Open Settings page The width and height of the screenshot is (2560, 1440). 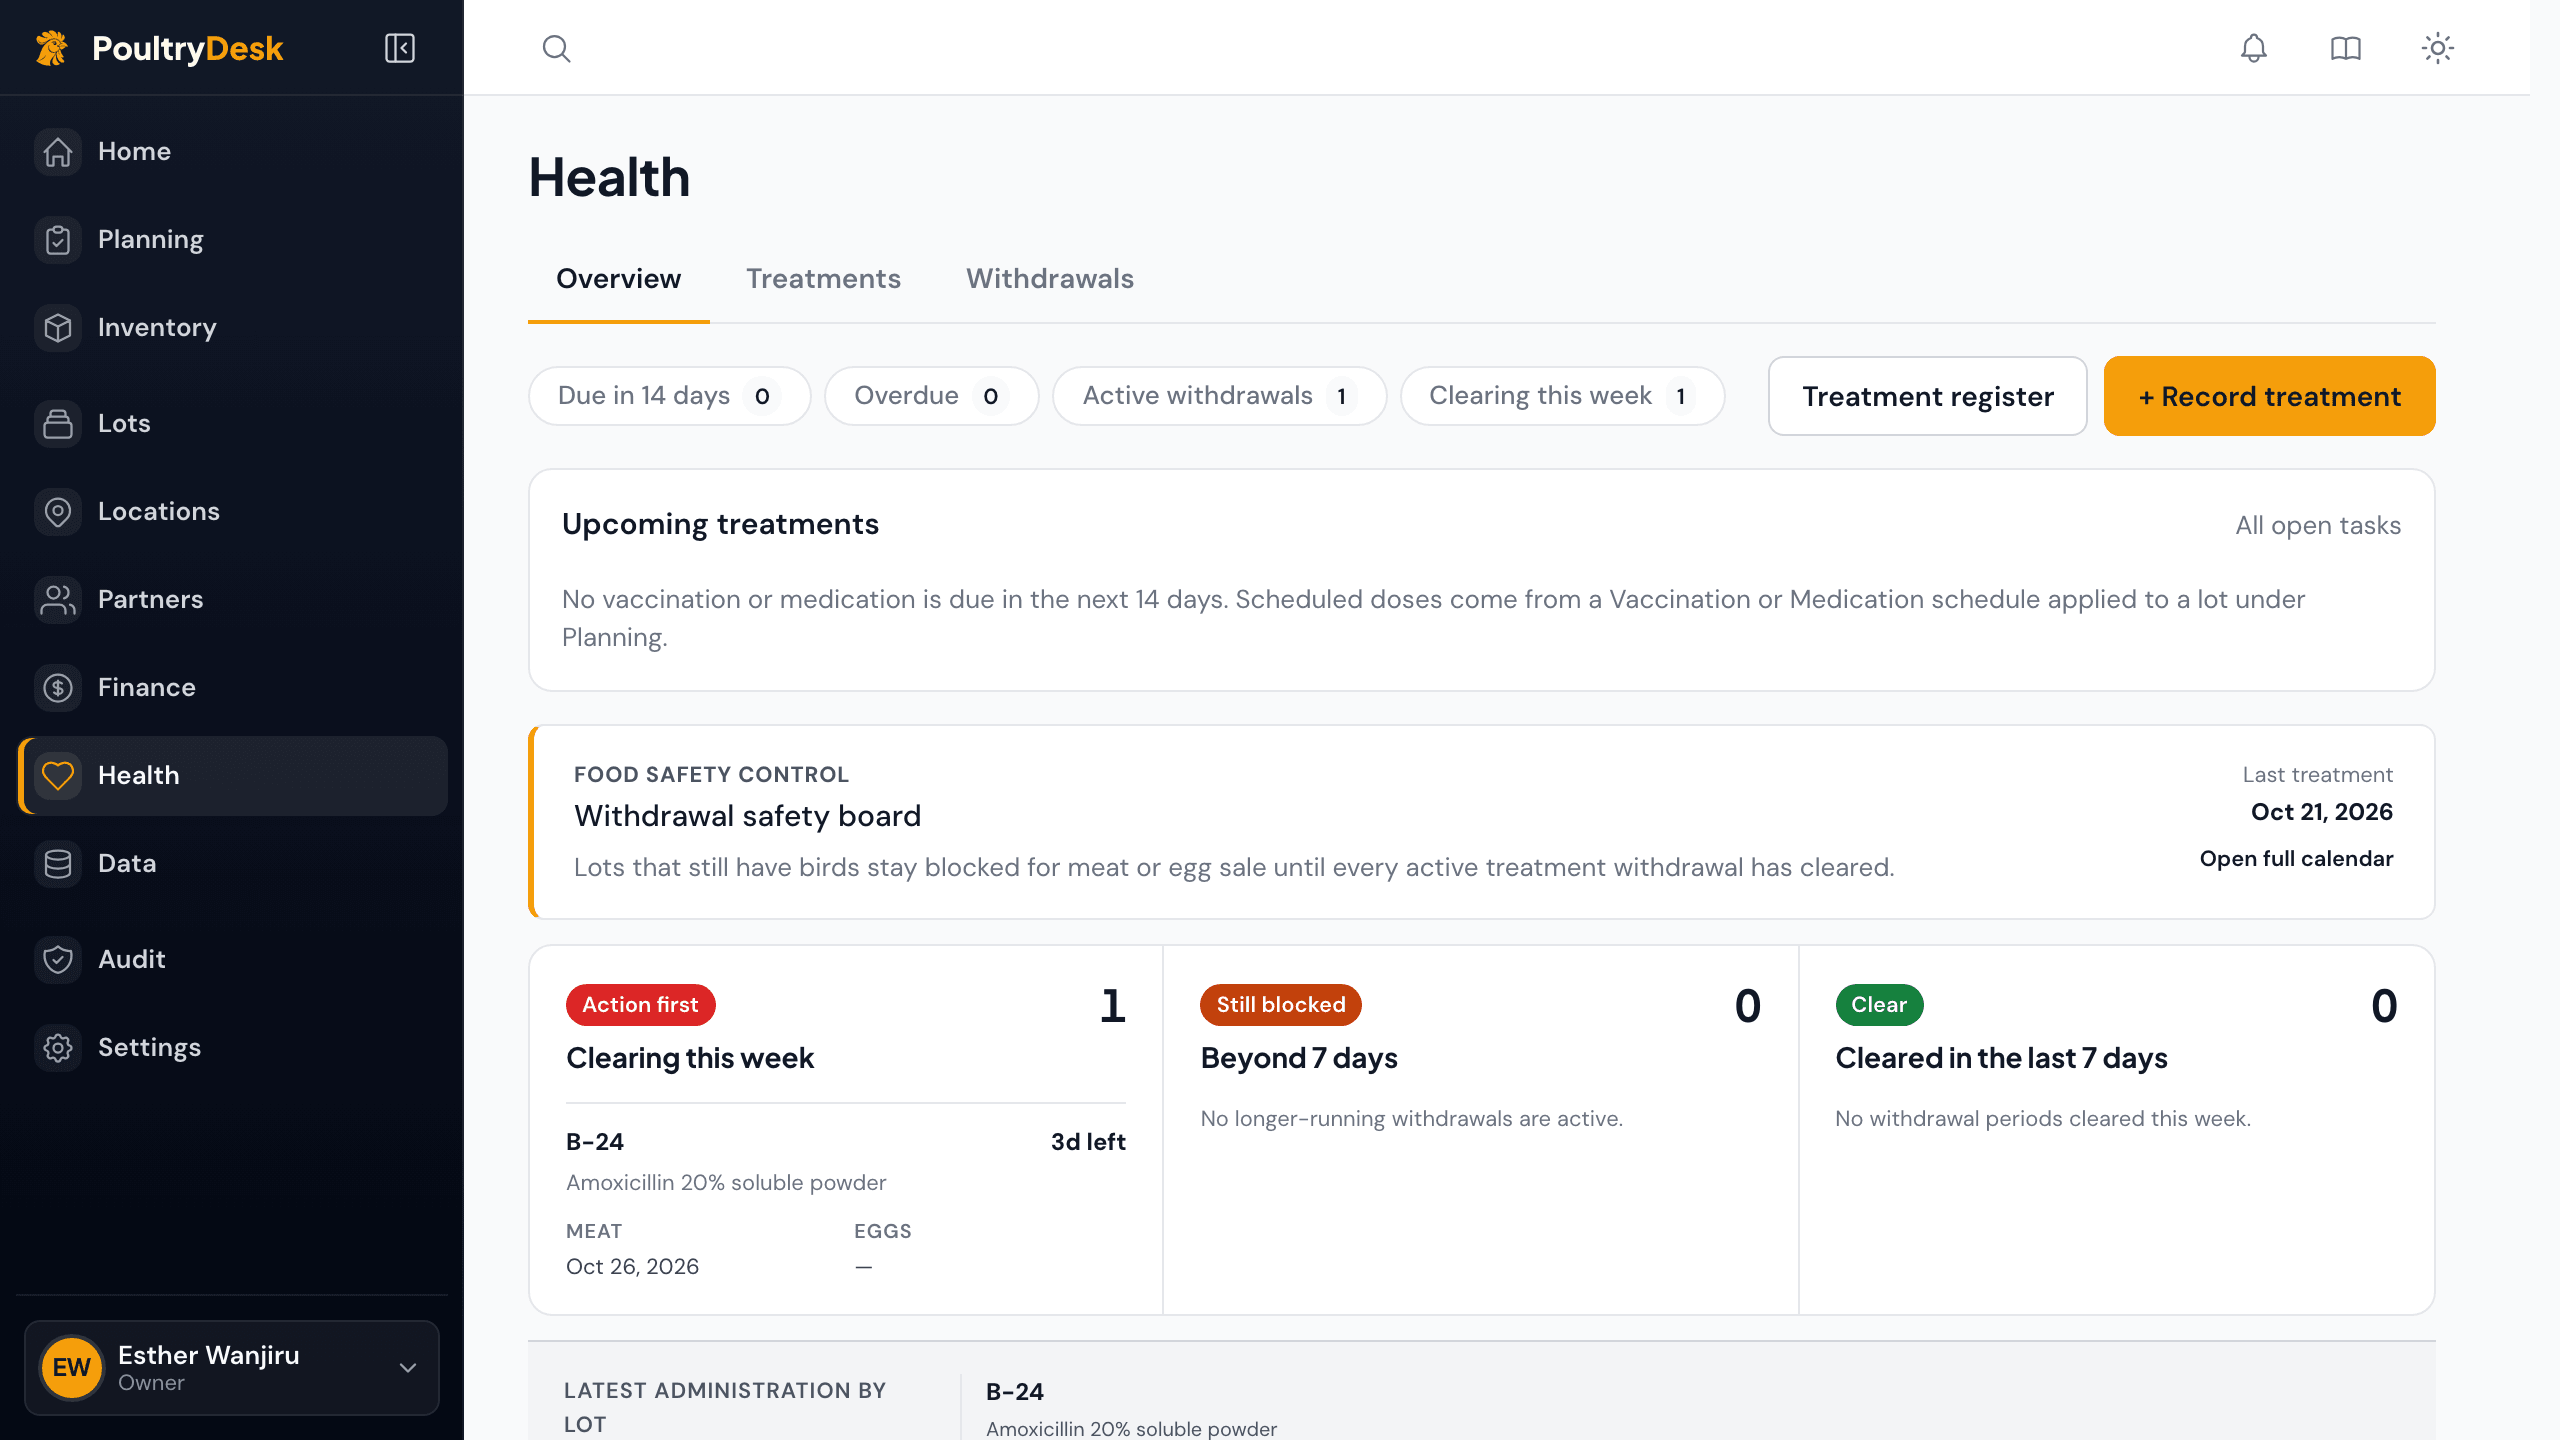[232, 1048]
